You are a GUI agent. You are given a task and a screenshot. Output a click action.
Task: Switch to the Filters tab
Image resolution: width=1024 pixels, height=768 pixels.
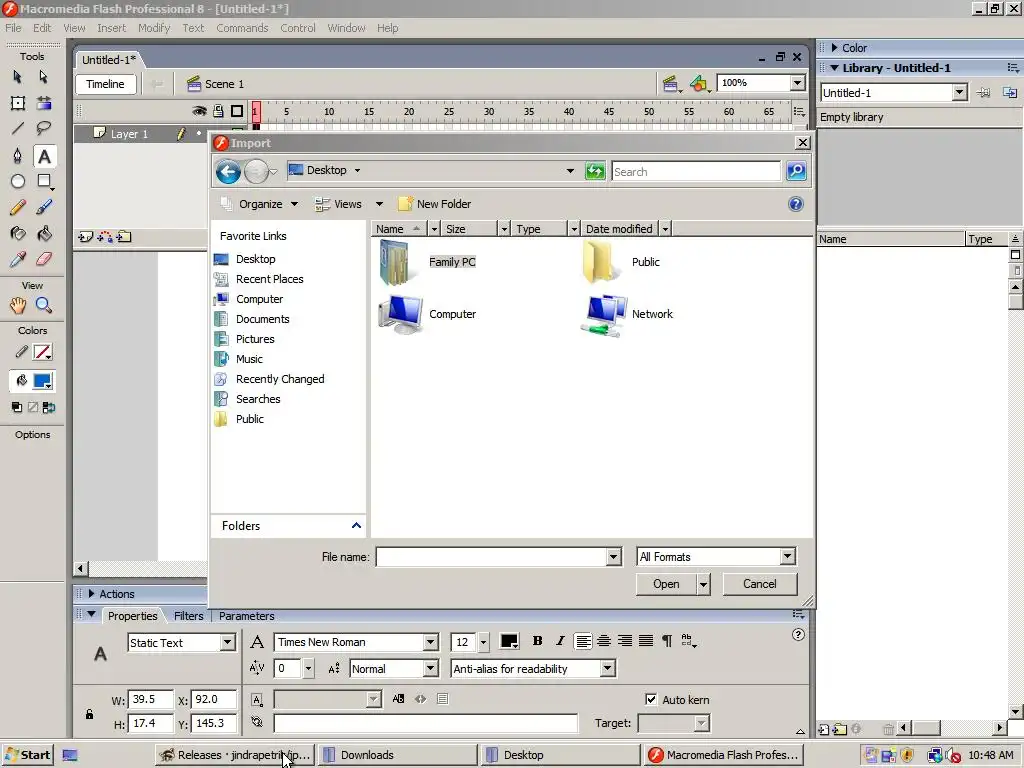[189, 616]
